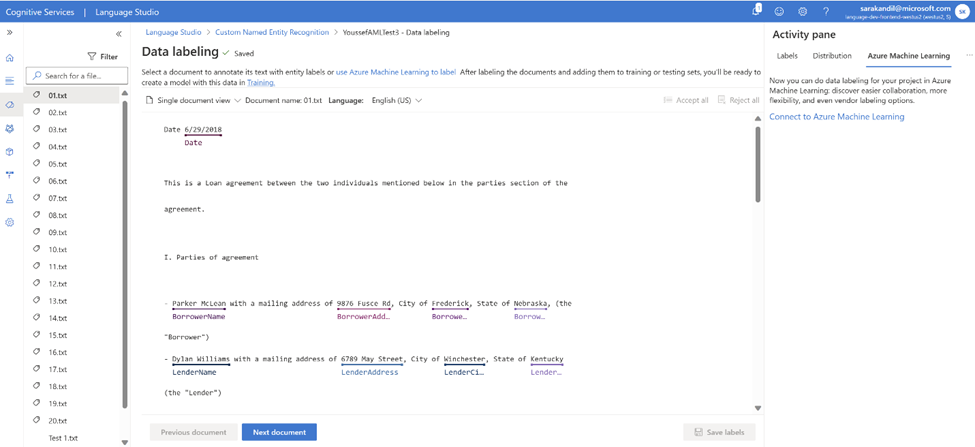
Task: Open the help question mark icon
Action: coord(826,11)
